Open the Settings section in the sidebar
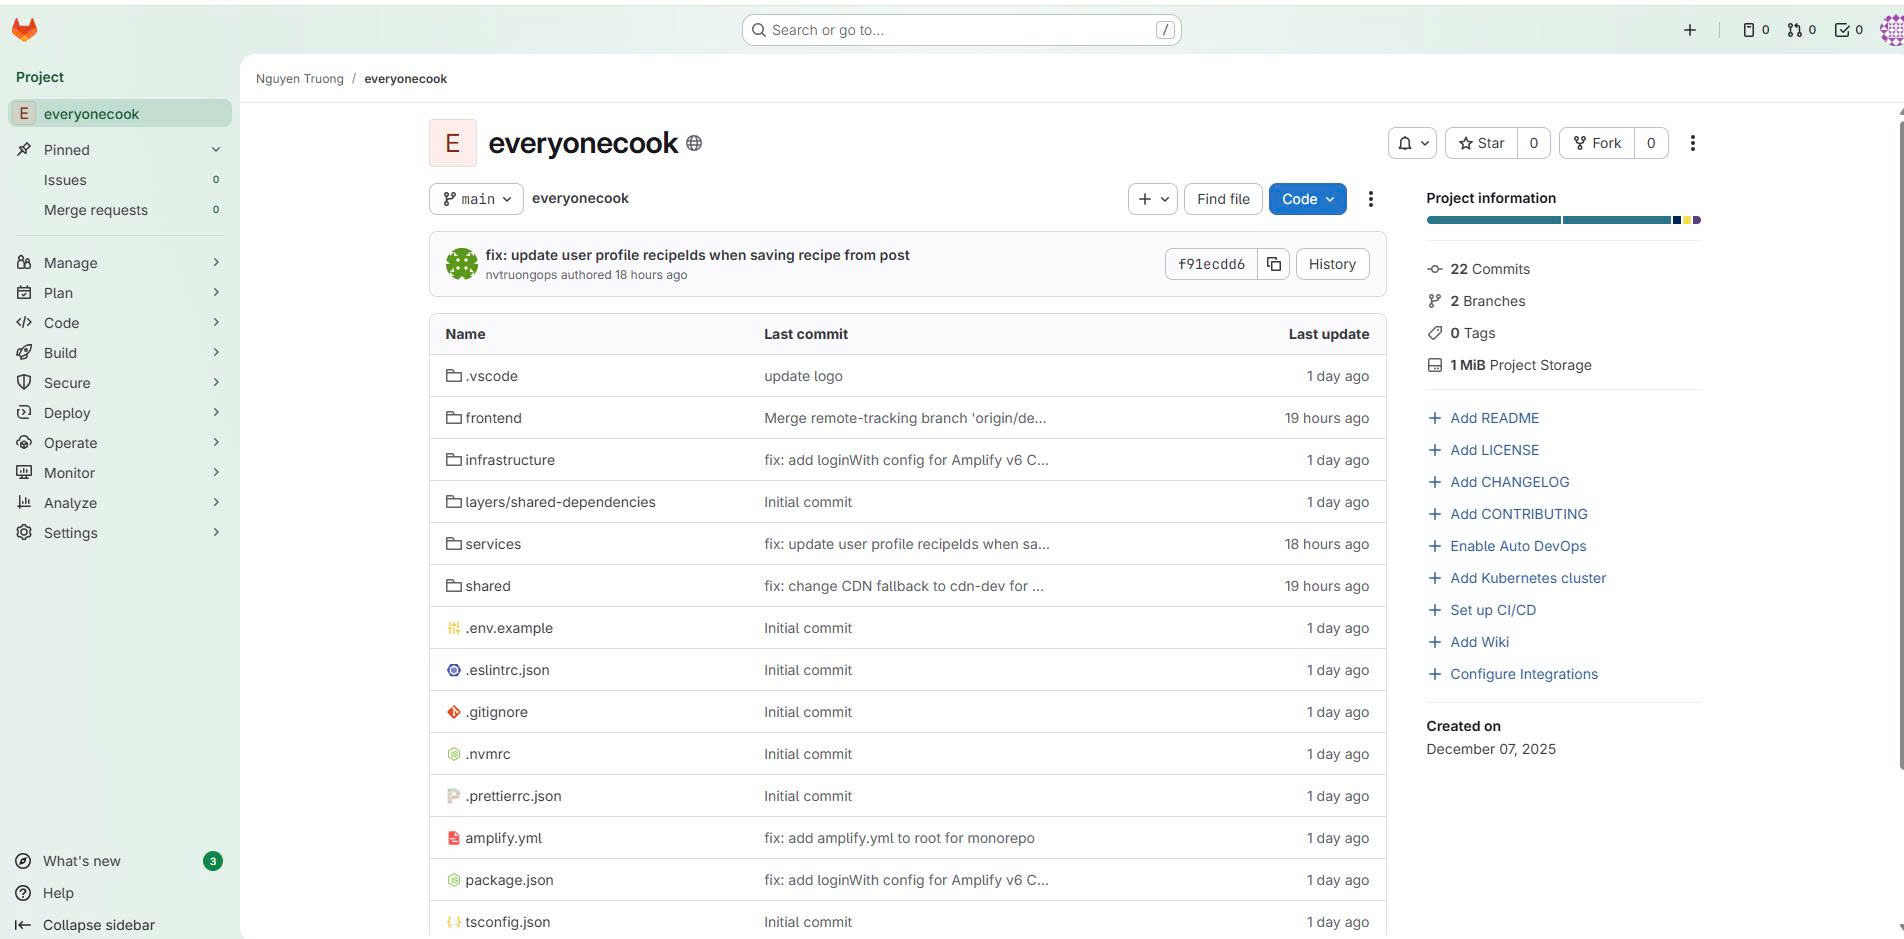 (70, 533)
